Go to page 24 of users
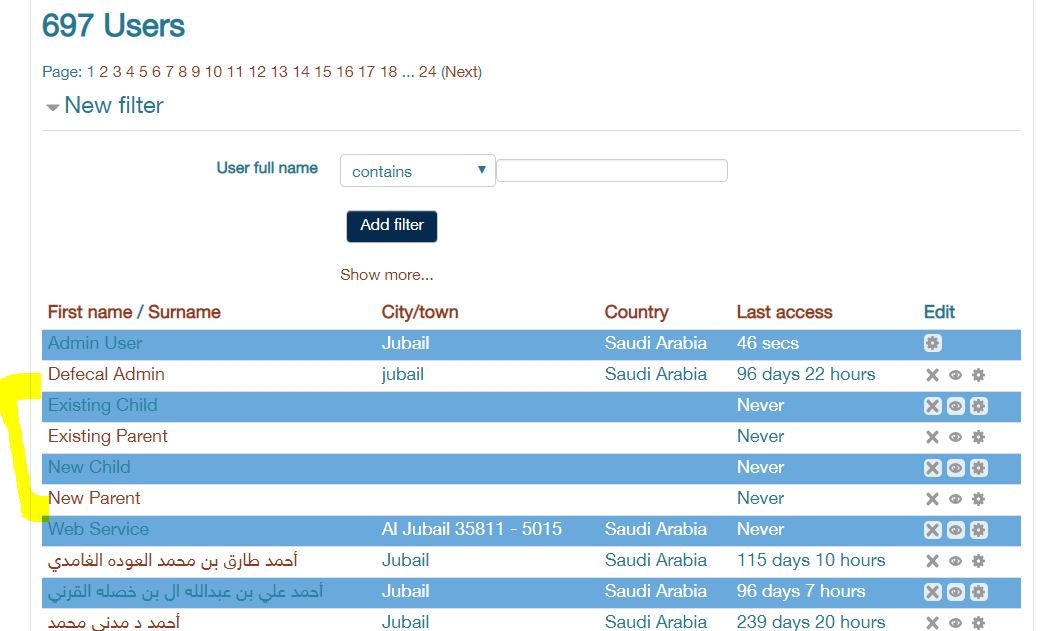1046x631 pixels. [x=427, y=72]
